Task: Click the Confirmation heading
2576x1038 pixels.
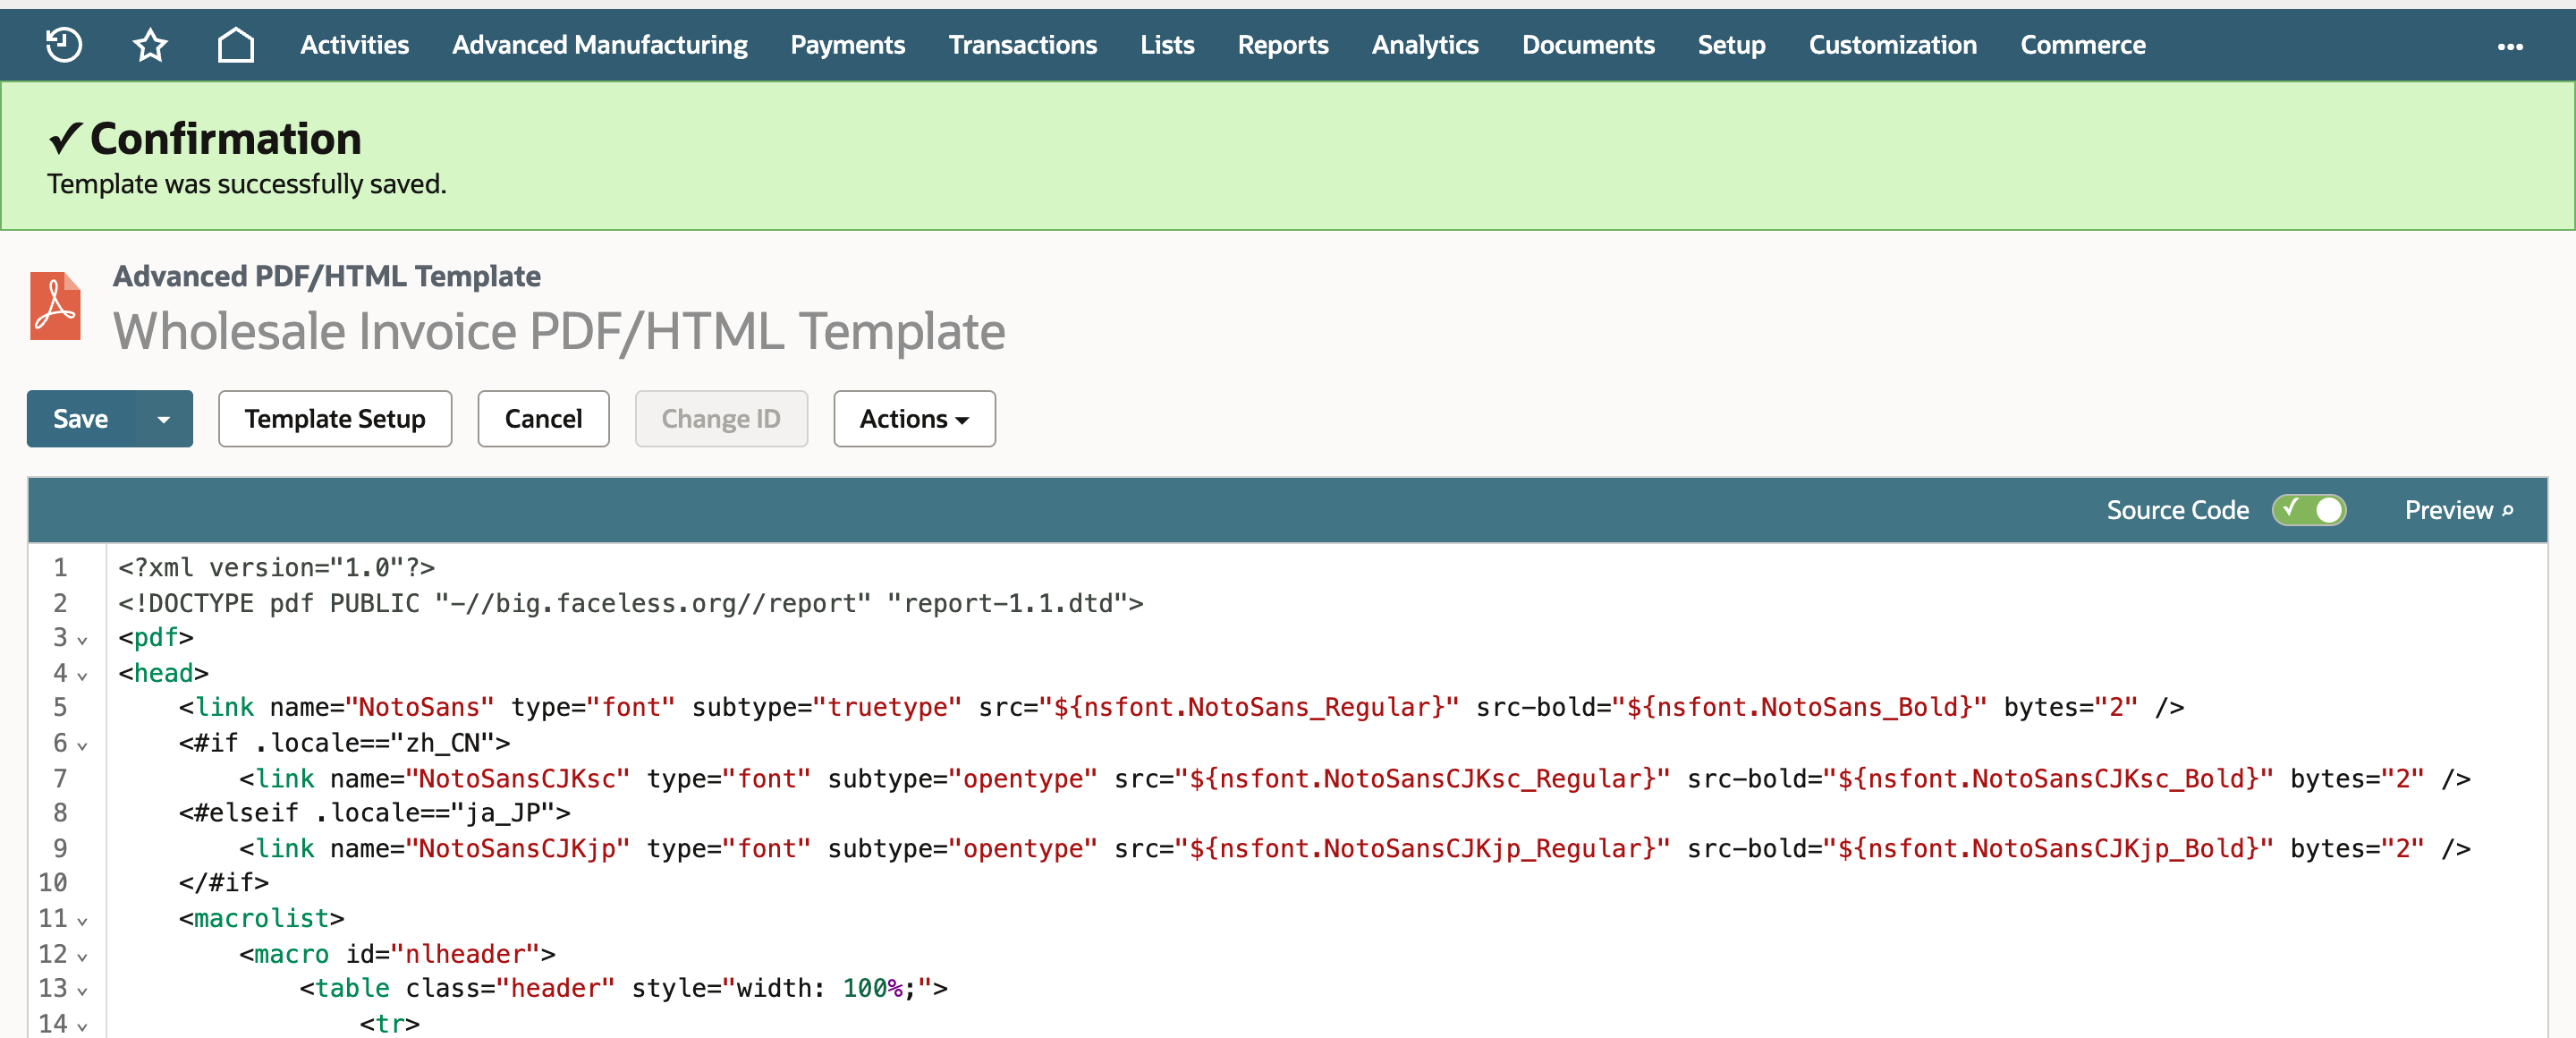Action: 225,139
